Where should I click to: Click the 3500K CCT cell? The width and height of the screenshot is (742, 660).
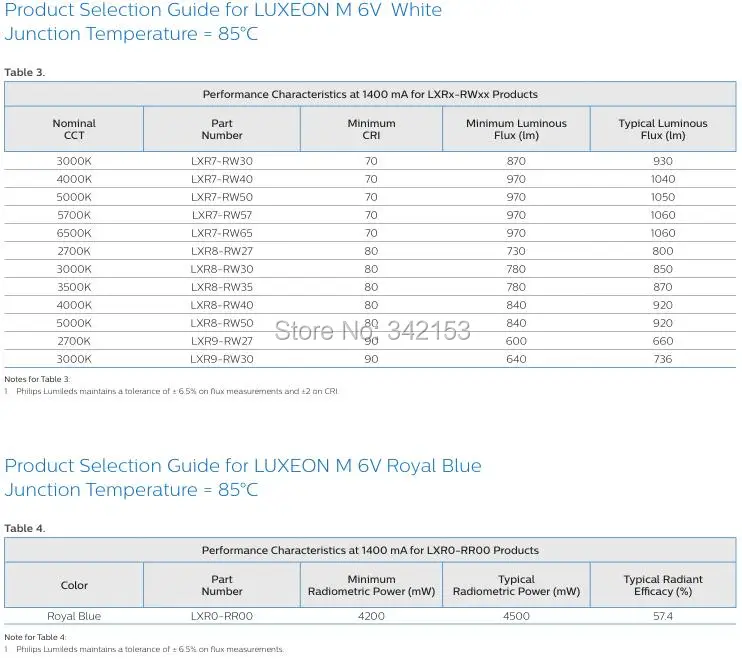click(74, 287)
